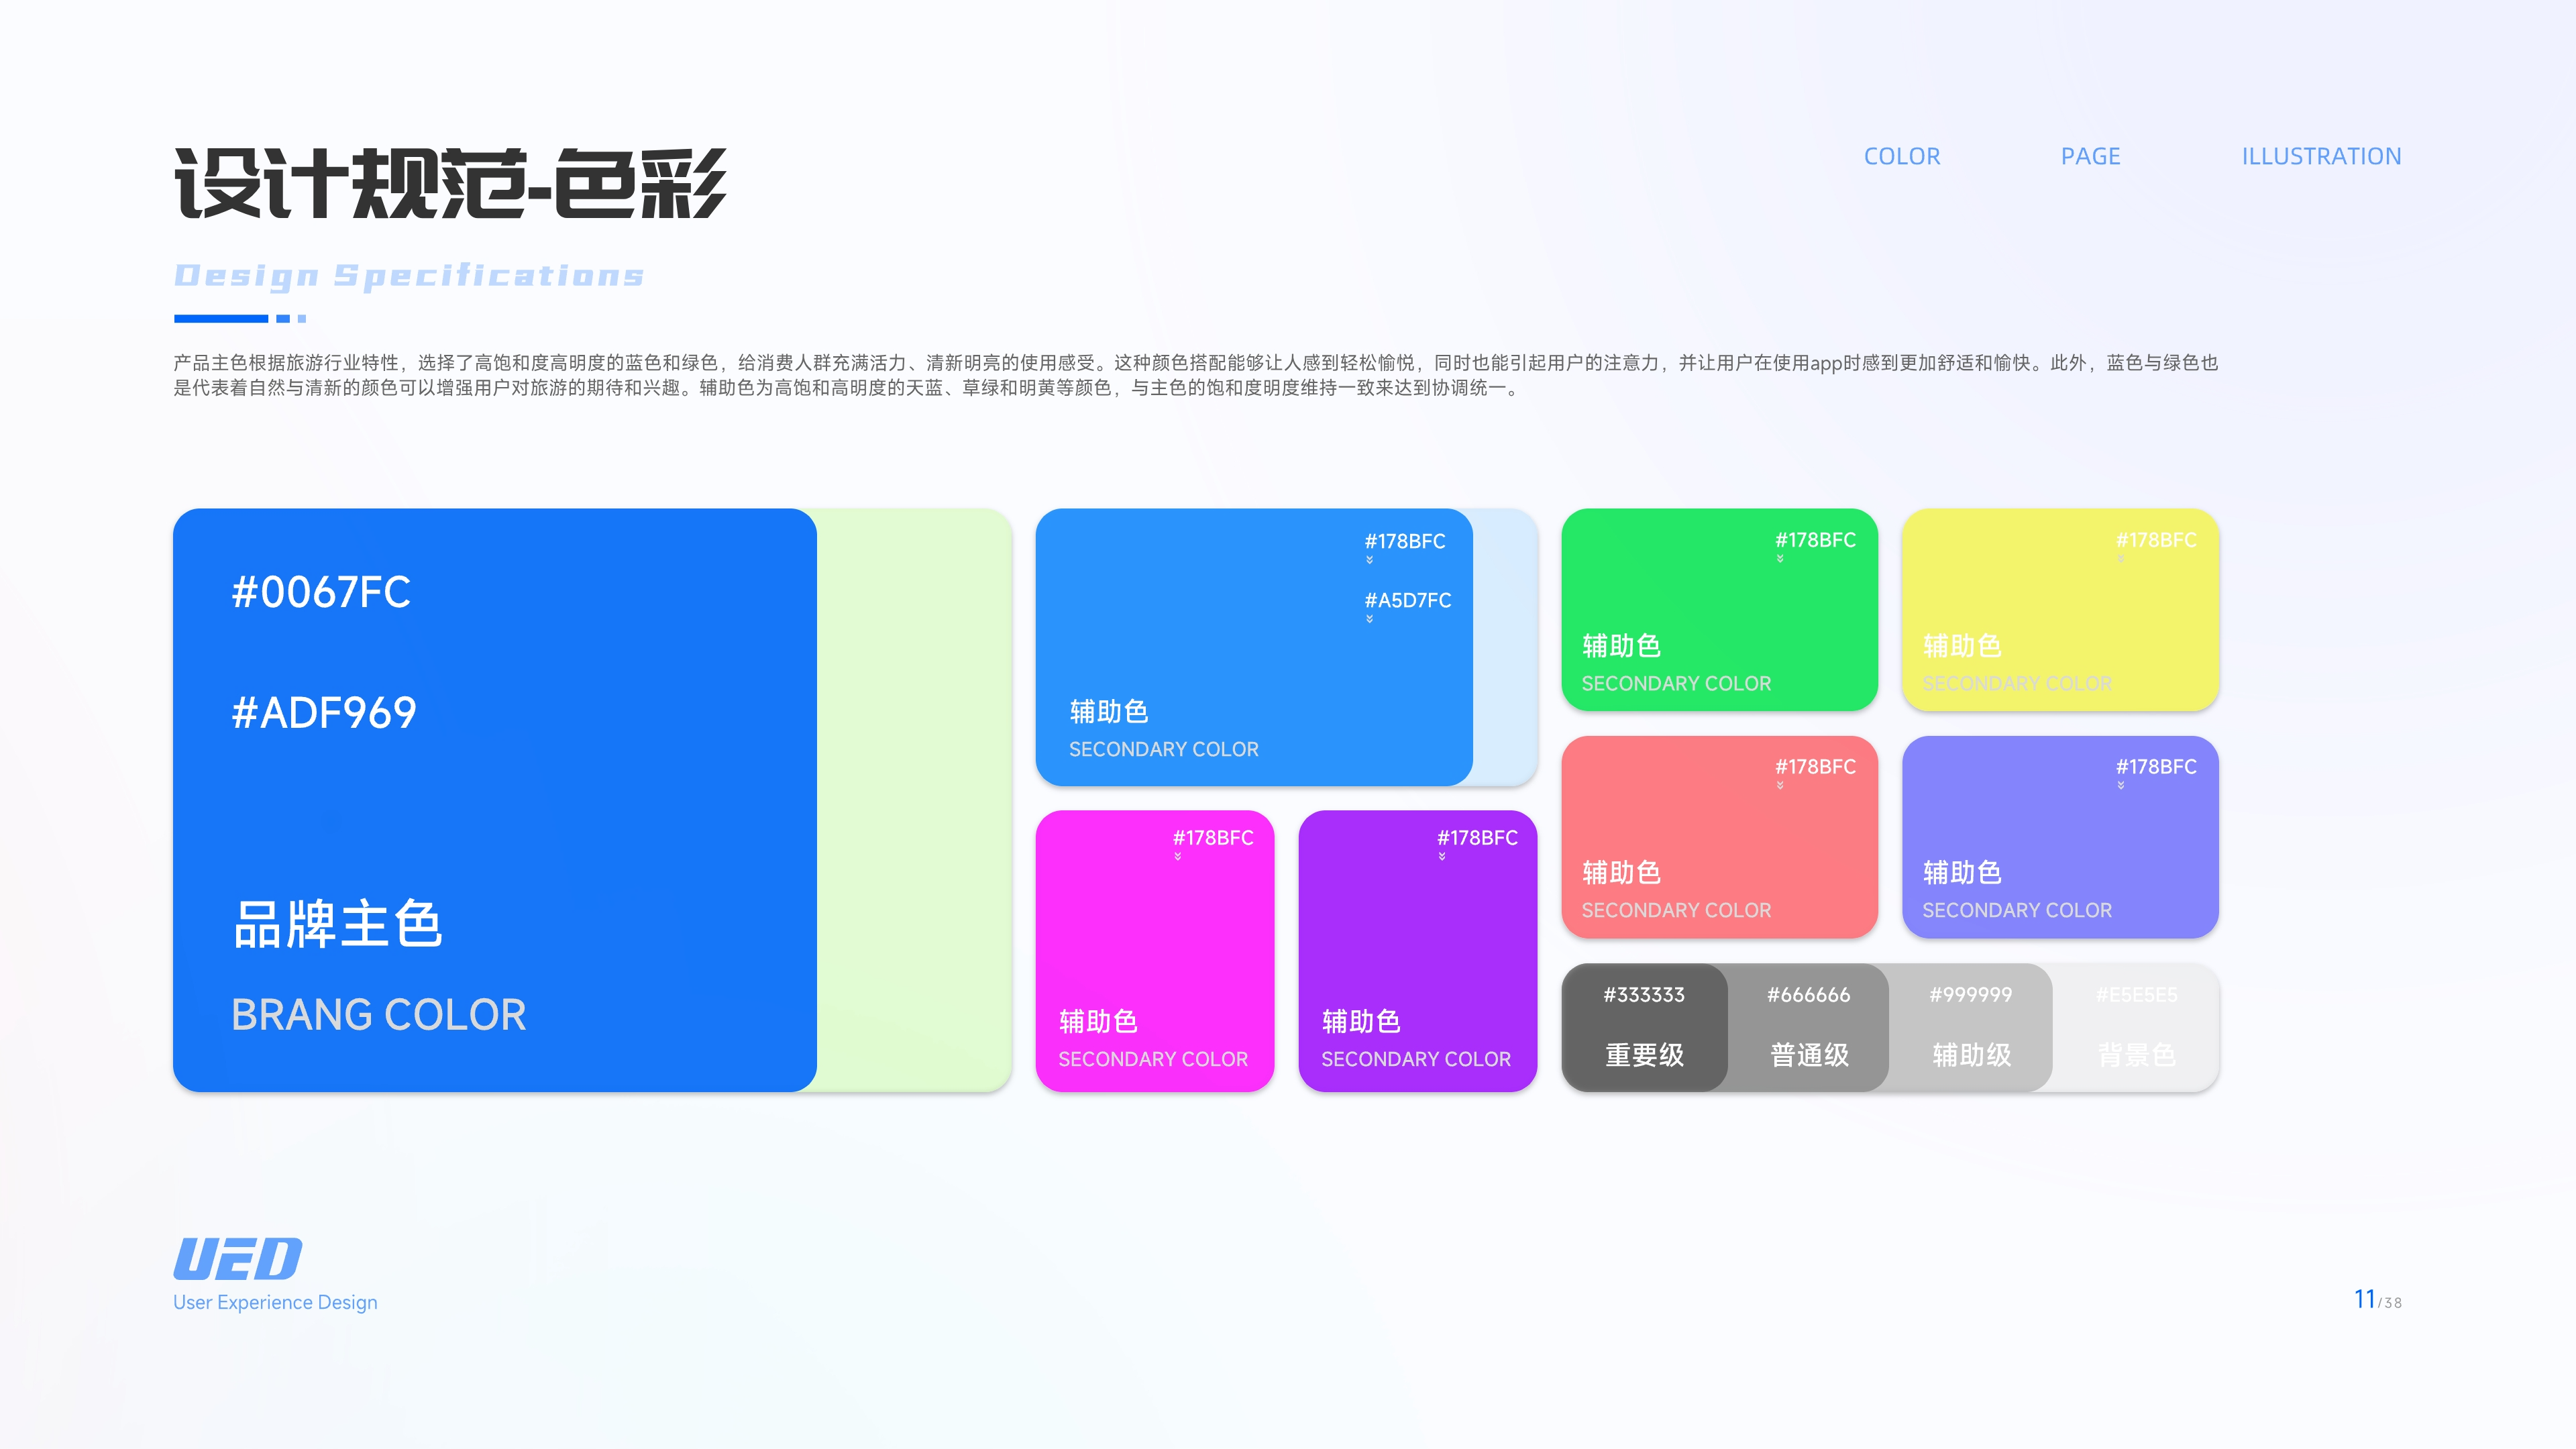
Task: Click the chevron under #A5D7FC hex code
Action: [x=1369, y=619]
